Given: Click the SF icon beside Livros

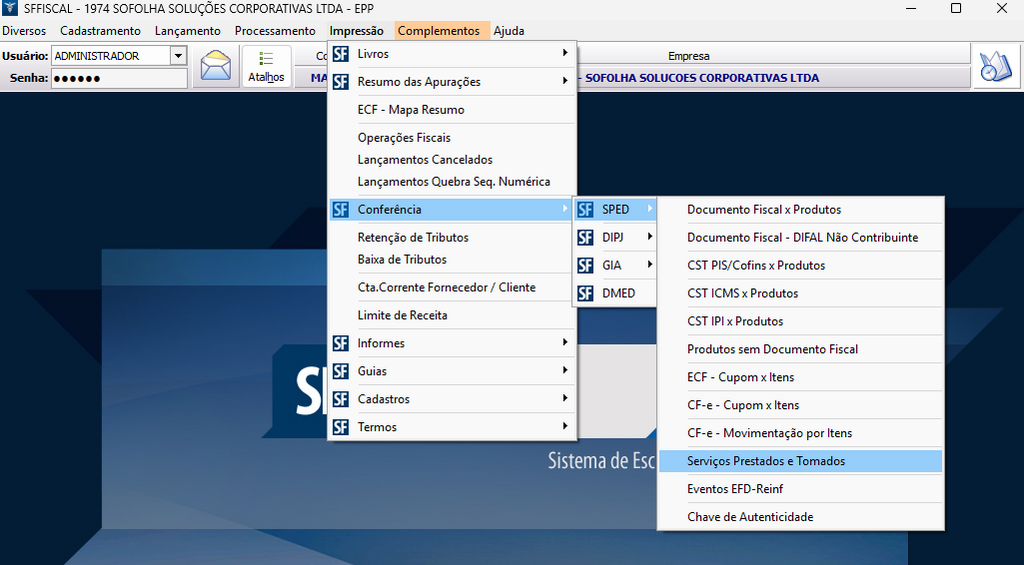Looking at the screenshot, I should point(341,54).
